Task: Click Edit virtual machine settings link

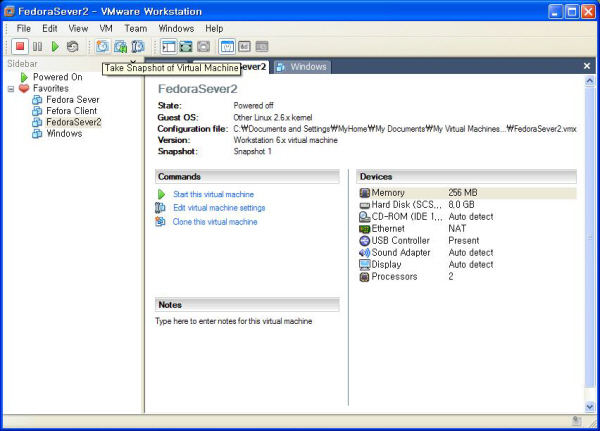Action: pos(219,208)
